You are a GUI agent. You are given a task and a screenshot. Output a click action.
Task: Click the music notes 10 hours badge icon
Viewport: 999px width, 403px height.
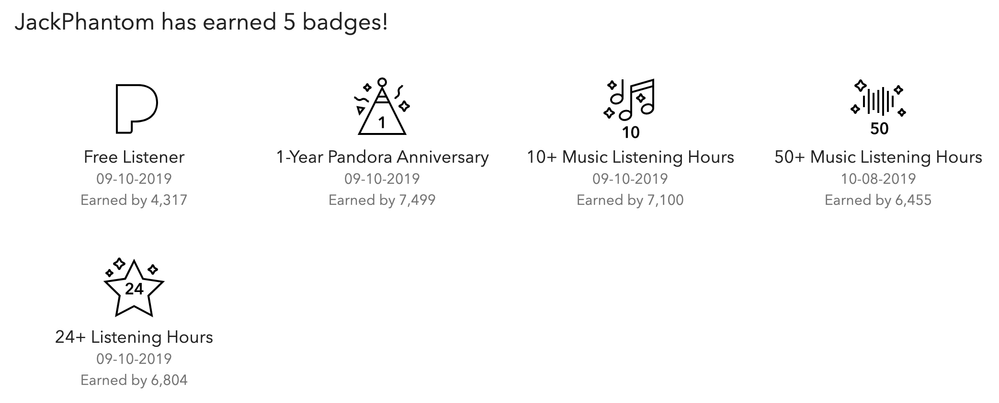629,108
